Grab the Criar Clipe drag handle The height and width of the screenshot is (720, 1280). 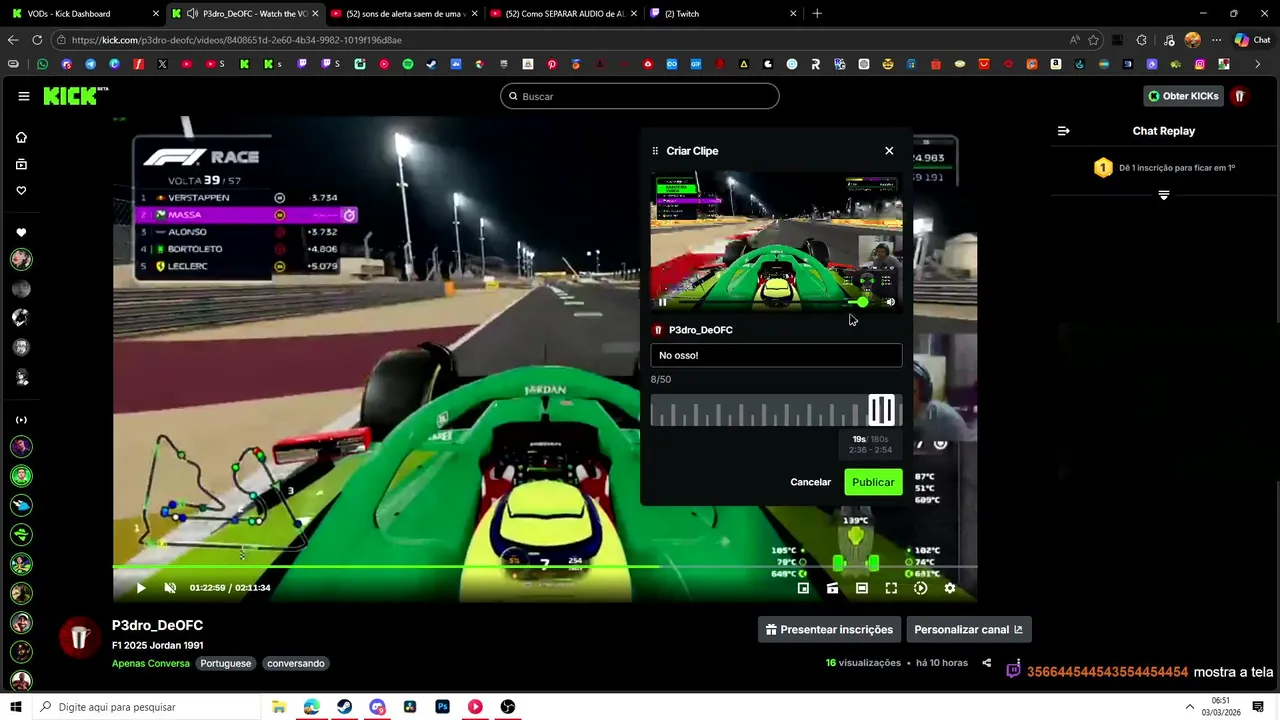[655, 151]
